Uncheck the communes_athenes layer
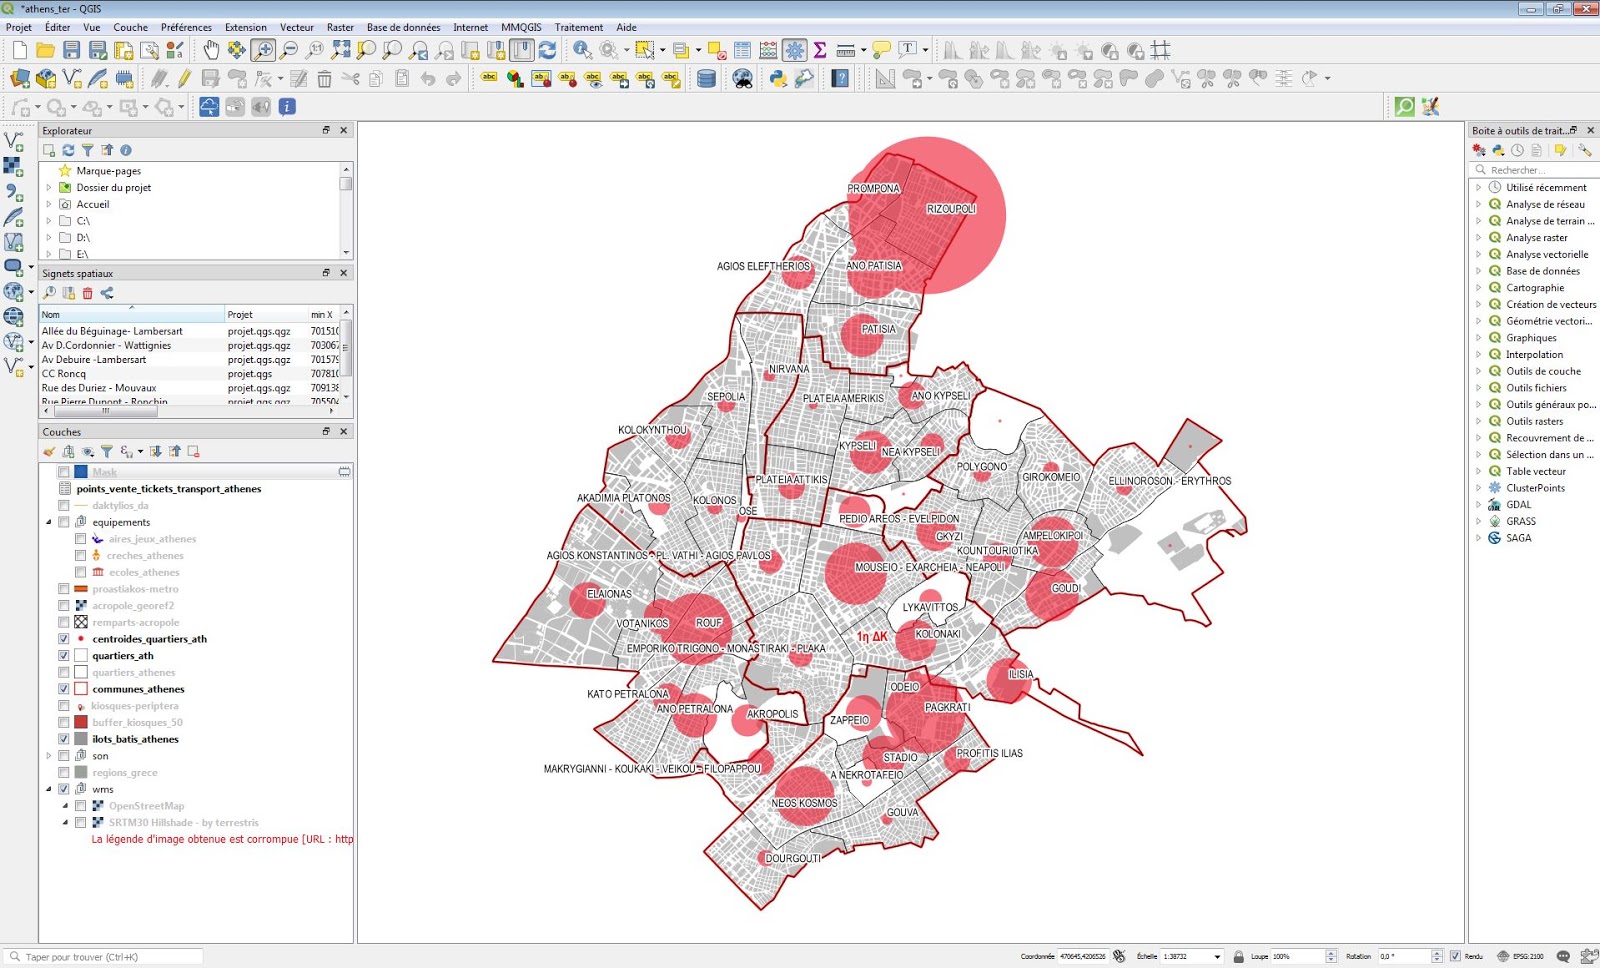 tap(64, 689)
